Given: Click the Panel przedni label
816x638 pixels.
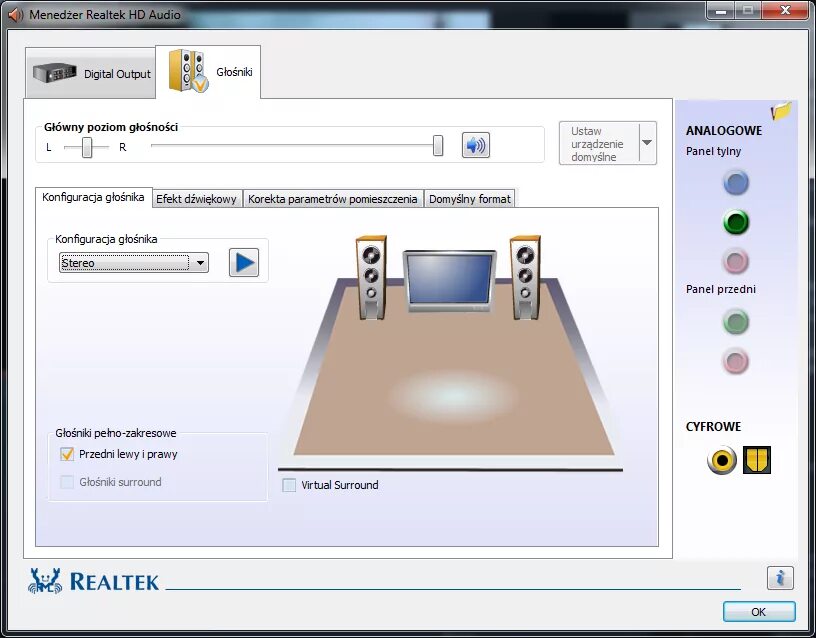Looking at the screenshot, I should (x=721, y=289).
